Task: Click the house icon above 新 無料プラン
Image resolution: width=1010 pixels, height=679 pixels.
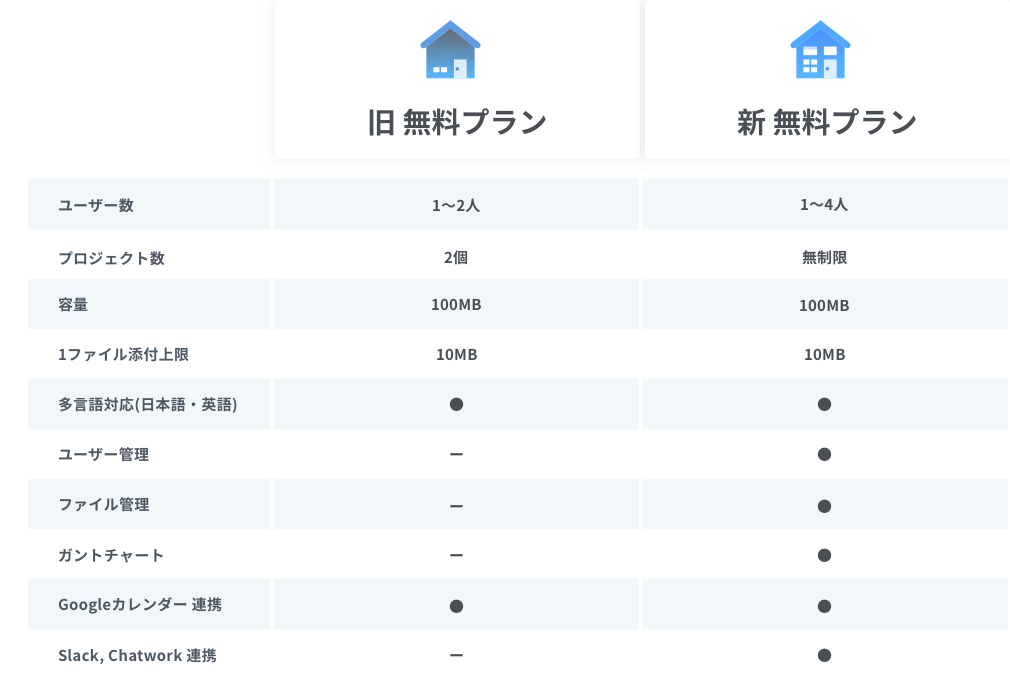Action: pos(820,50)
